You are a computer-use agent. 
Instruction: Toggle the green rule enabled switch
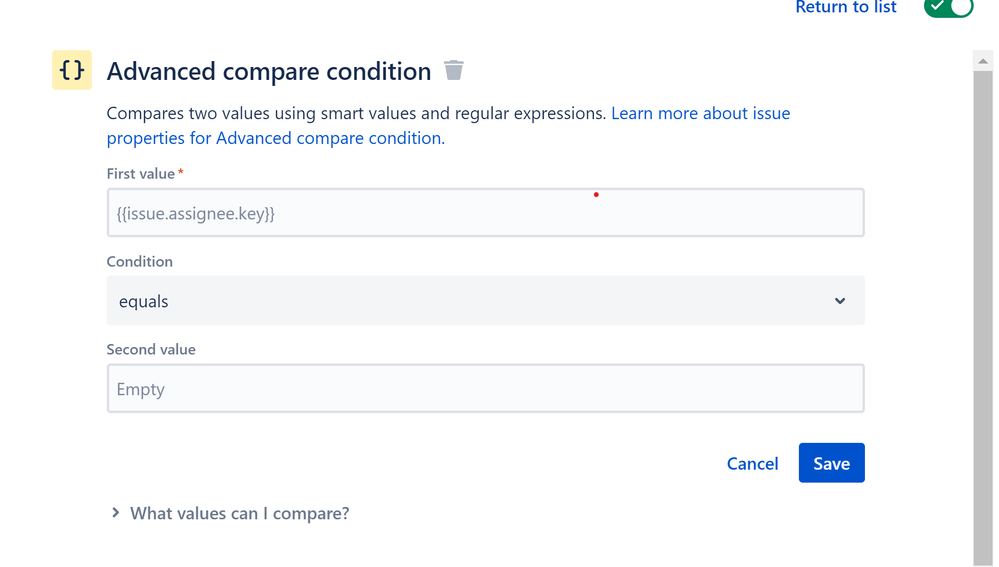click(948, 8)
